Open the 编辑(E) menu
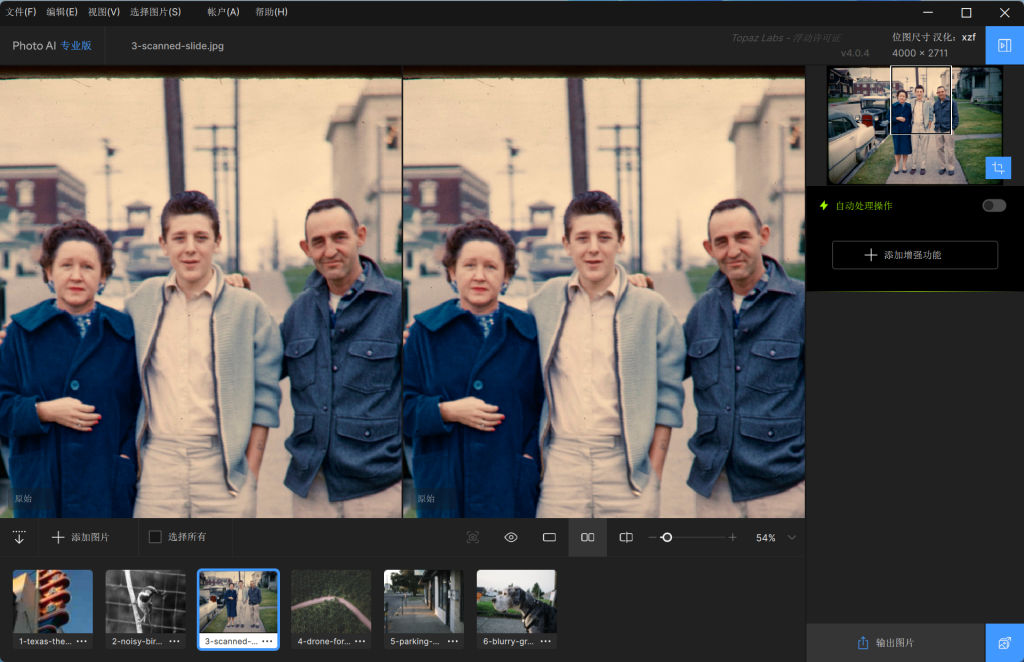Image resolution: width=1024 pixels, height=662 pixels. [x=62, y=12]
